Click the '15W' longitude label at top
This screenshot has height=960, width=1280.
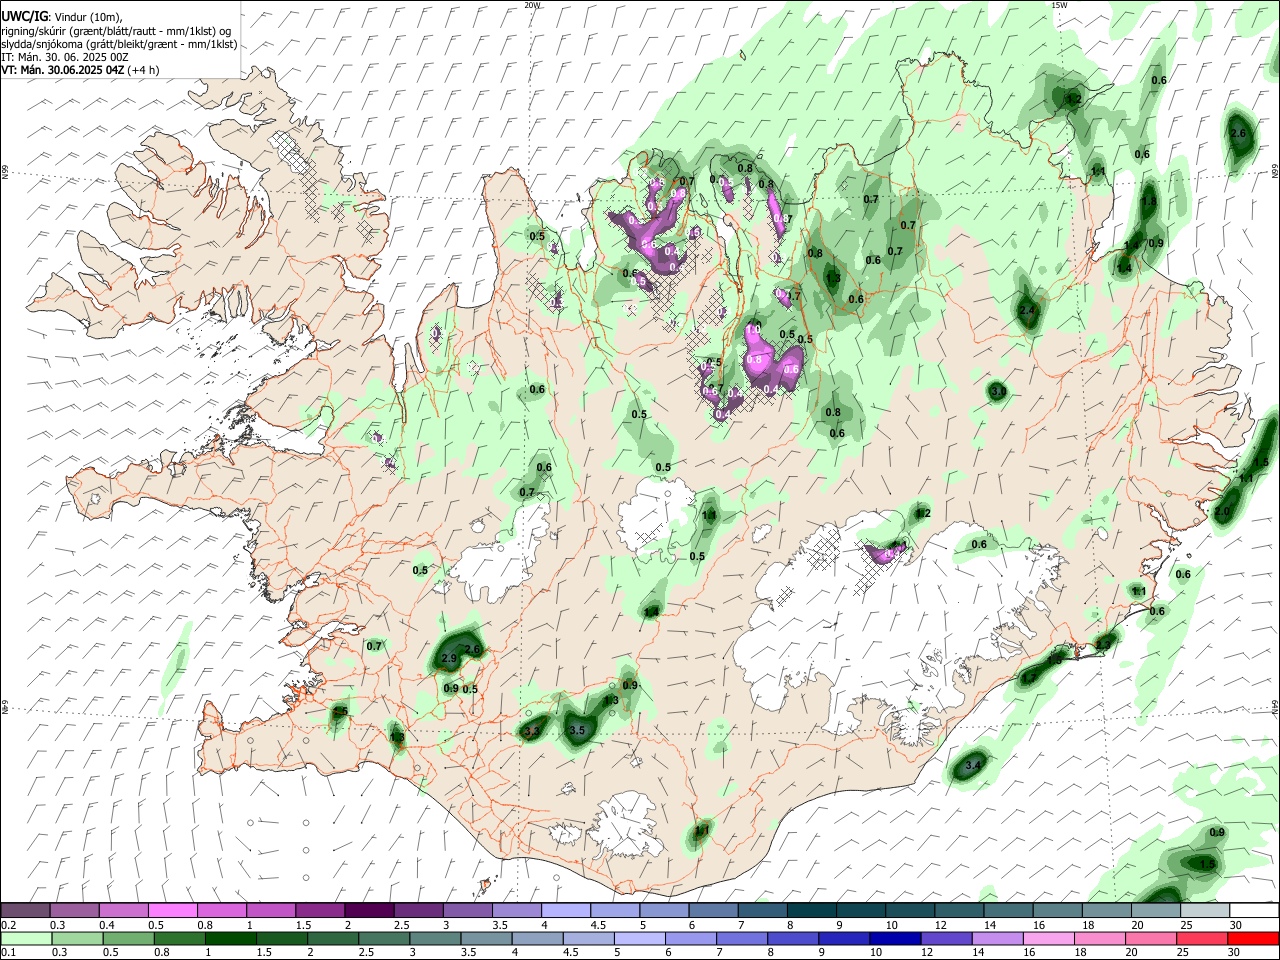pyautogui.click(x=1060, y=5)
